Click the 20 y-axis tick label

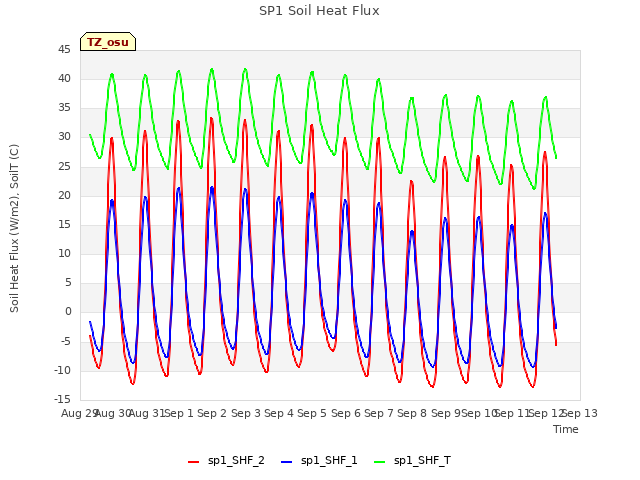tap(64, 195)
